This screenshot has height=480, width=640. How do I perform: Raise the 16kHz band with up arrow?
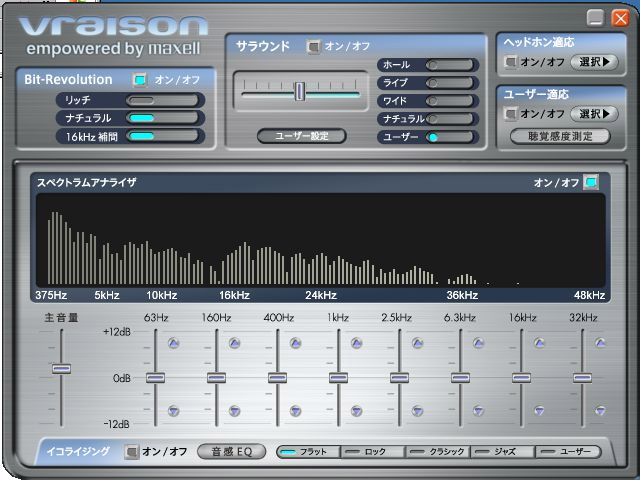pyautogui.click(x=539, y=343)
